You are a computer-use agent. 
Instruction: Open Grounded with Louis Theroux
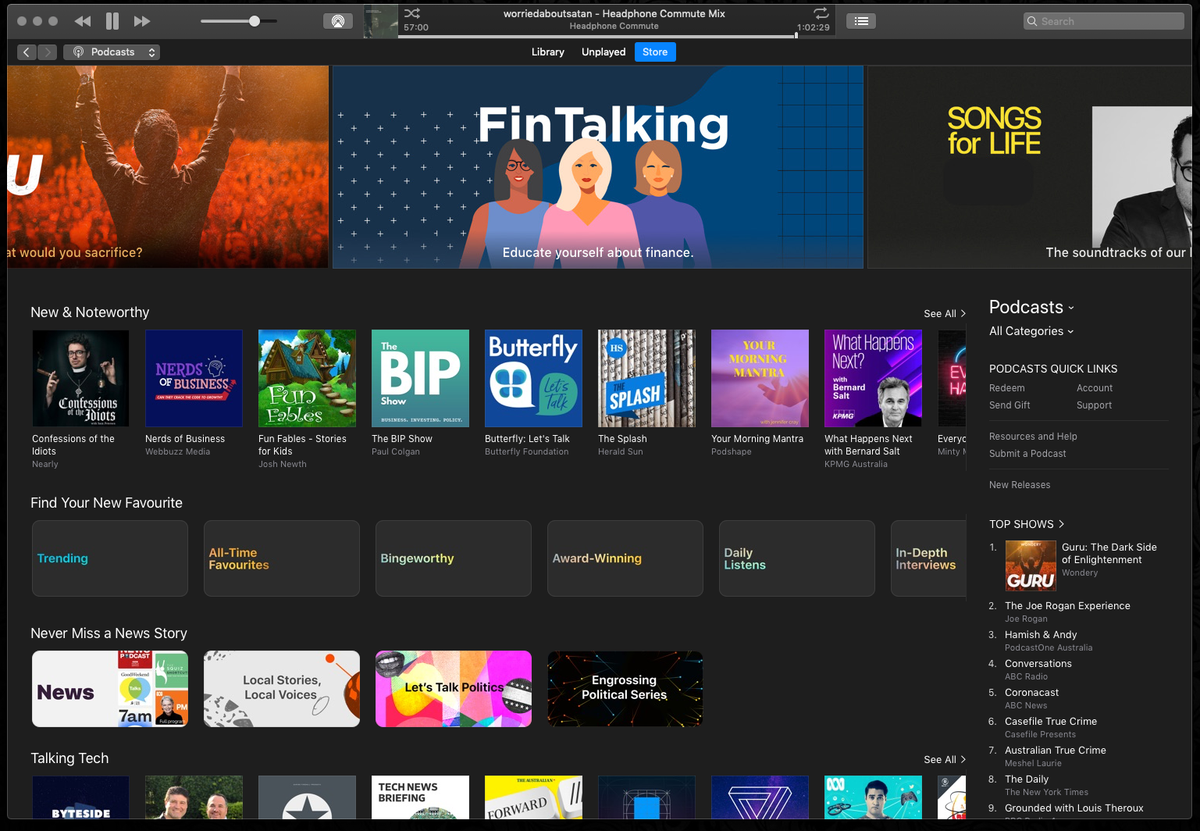[1074, 808]
